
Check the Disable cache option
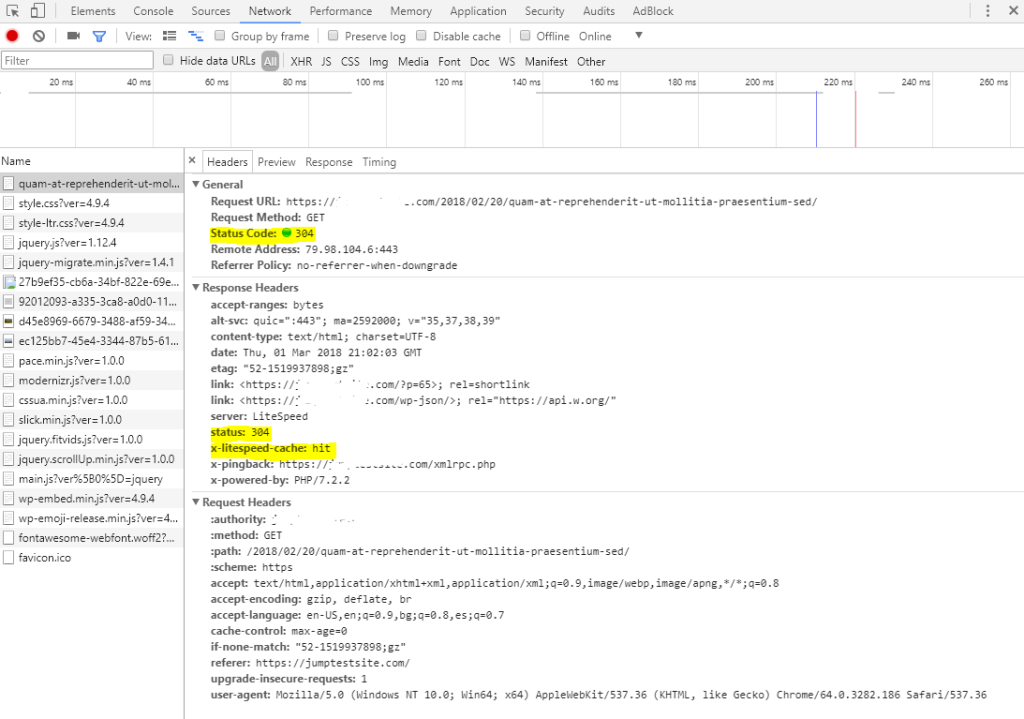pyautogui.click(x=422, y=36)
